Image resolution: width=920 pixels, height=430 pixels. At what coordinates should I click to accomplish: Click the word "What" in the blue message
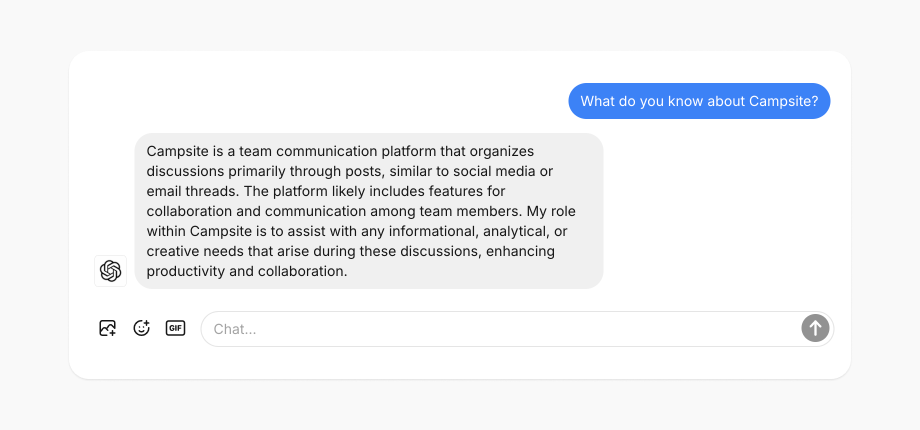[x=598, y=101]
